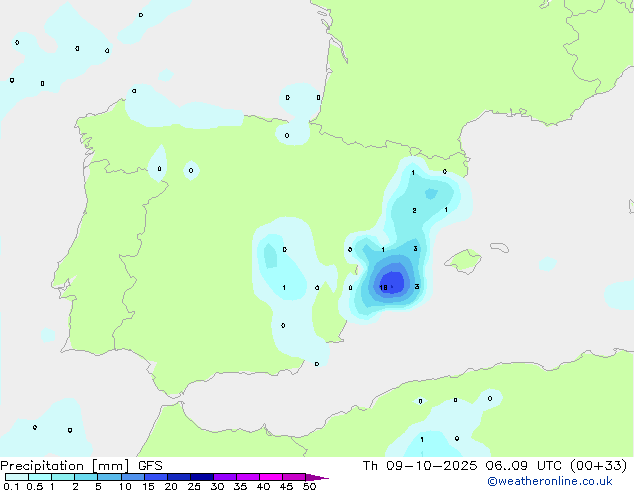Click the '50' legend tick label
The height and width of the screenshot is (490, 634).
pyautogui.click(x=309, y=486)
